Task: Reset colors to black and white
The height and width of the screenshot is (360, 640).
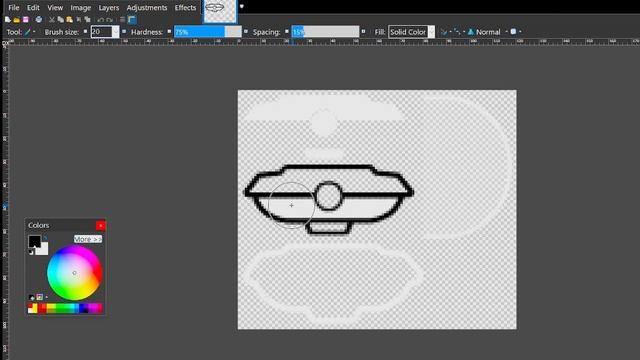Action: point(31,251)
